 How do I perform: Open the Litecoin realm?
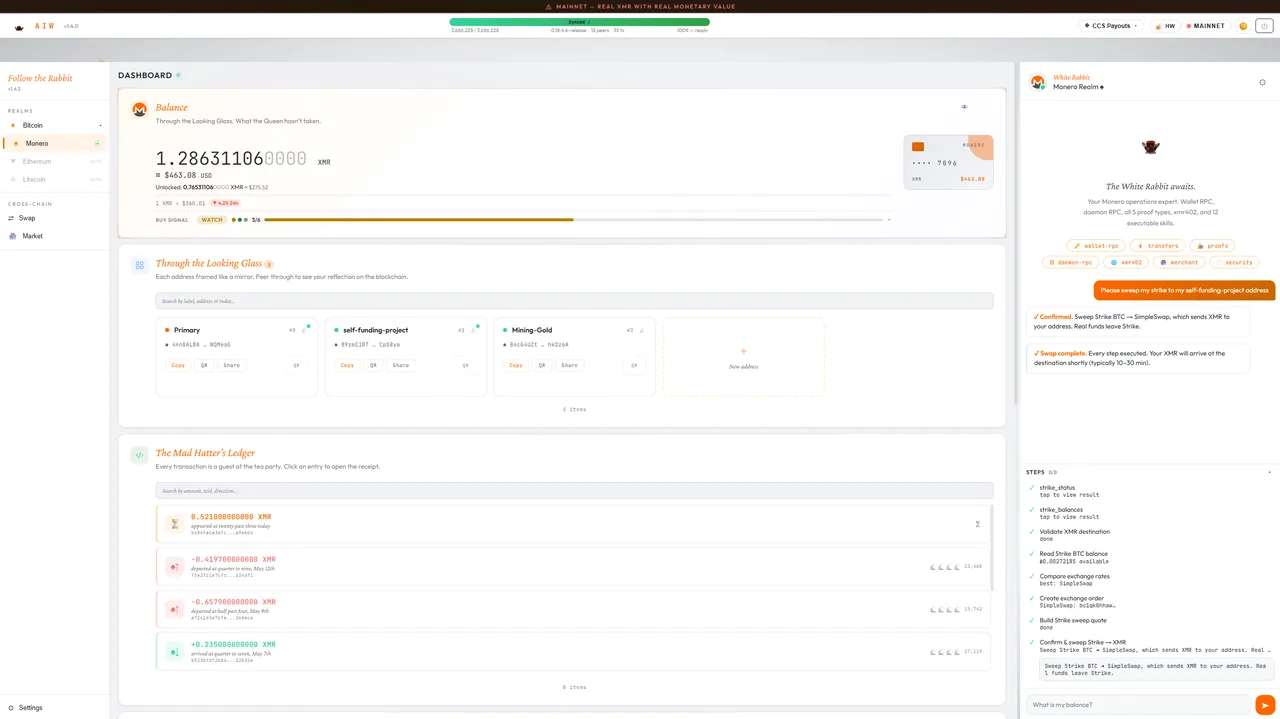(x=55, y=179)
